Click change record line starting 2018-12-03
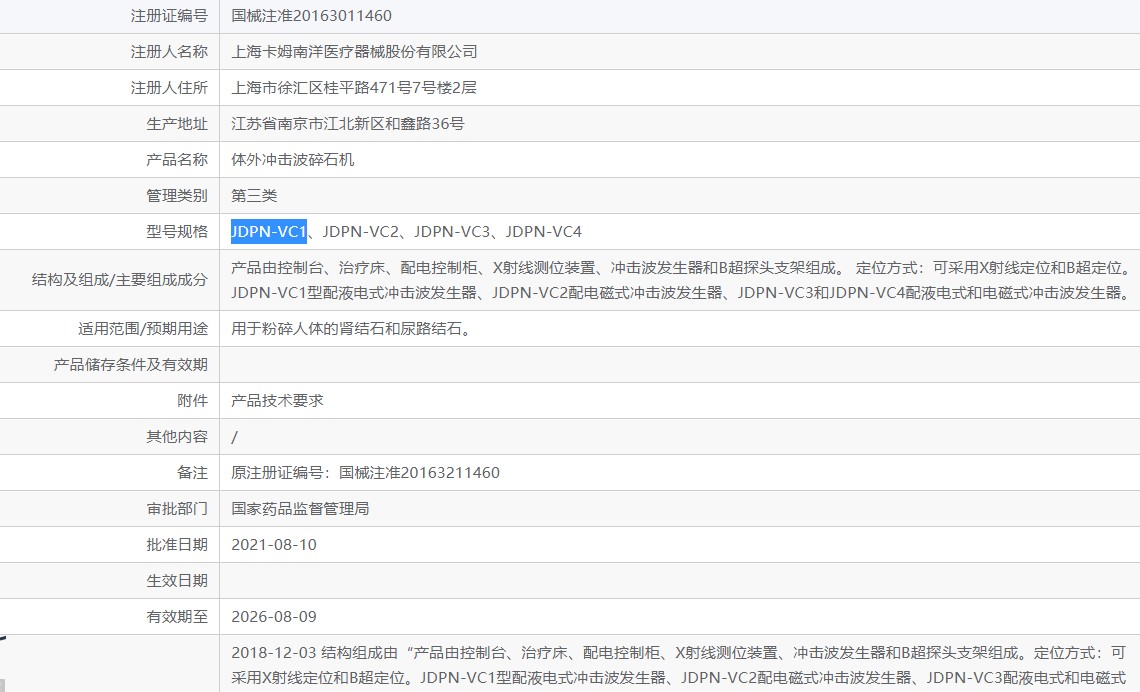Viewport: 1140px width, 692px height. 678,653
